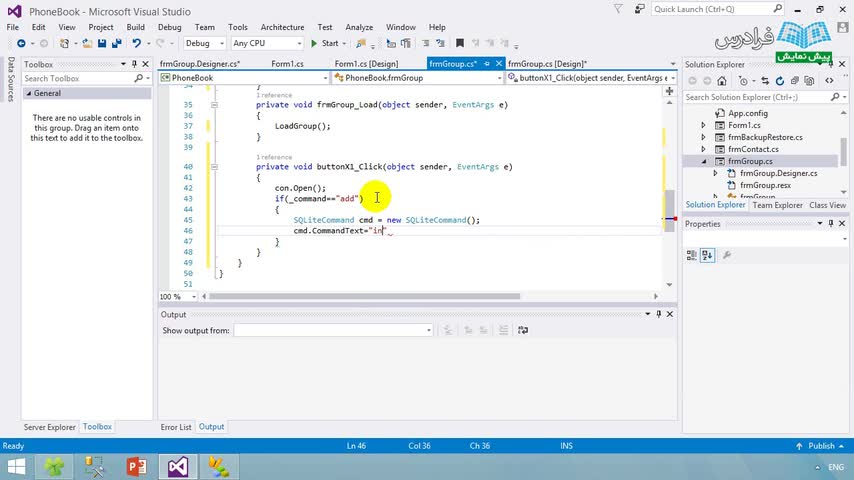The height and width of the screenshot is (480, 854).
Task: Click the Alphabetical sort icon in Properties
Action: 706,256
